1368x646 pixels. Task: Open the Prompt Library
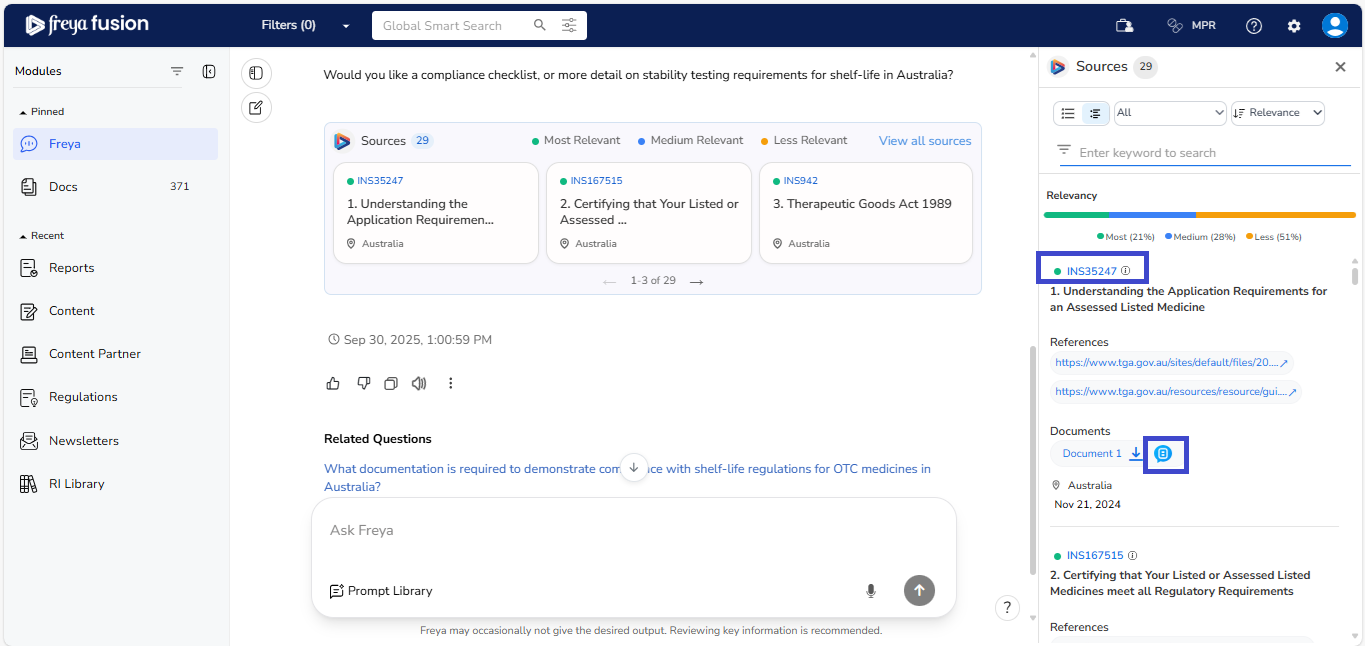pos(381,591)
